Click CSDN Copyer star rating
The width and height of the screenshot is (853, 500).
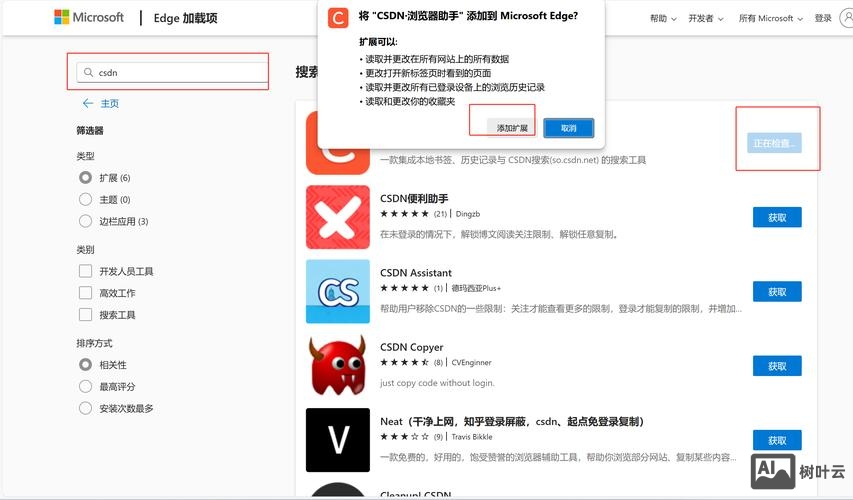(404, 362)
